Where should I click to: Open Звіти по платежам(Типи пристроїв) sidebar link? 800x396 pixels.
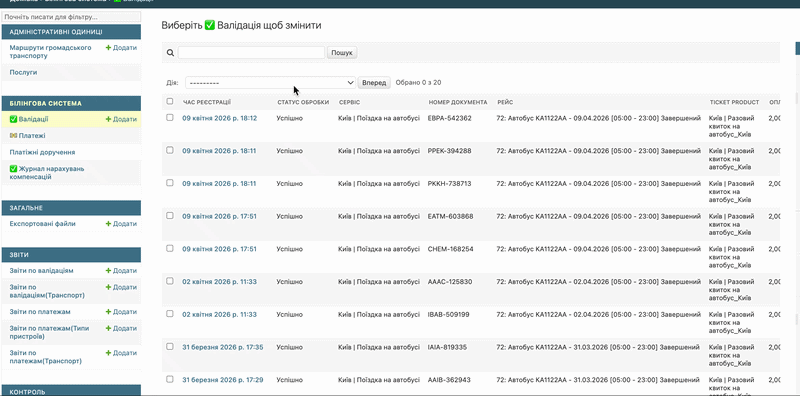click(x=49, y=332)
